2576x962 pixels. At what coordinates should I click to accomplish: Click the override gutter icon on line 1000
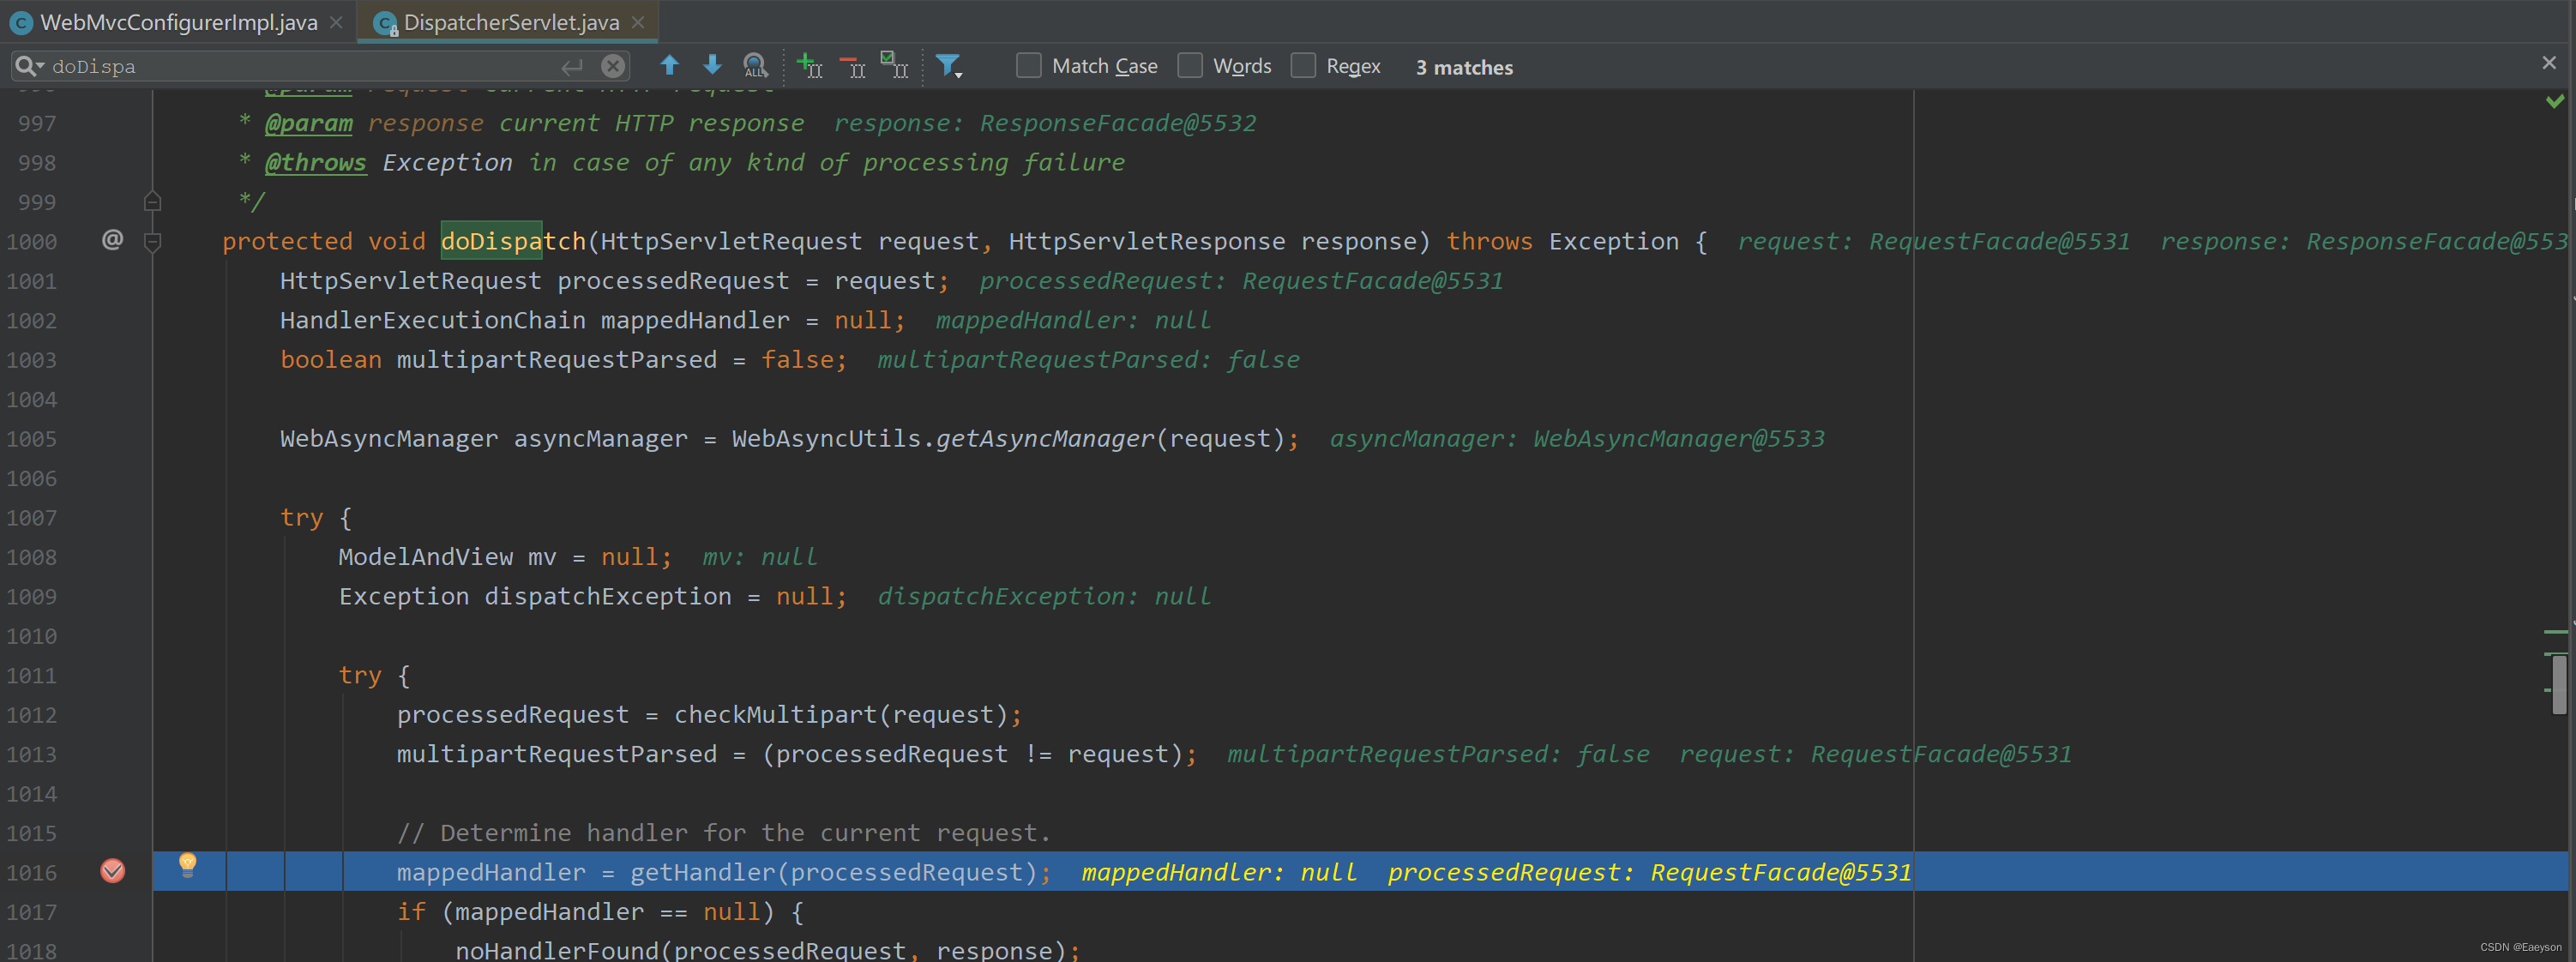tap(112, 240)
